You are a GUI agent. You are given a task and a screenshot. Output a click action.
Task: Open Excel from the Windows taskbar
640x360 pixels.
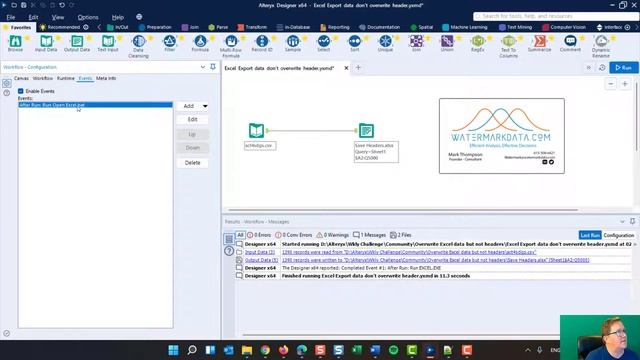pos(357,350)
